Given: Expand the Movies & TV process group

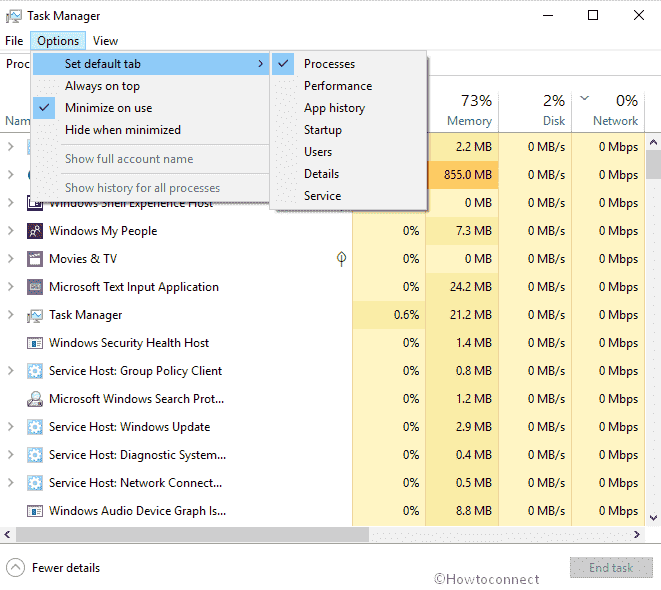Looking at the screenshot, I should click(x=11, y=259).
